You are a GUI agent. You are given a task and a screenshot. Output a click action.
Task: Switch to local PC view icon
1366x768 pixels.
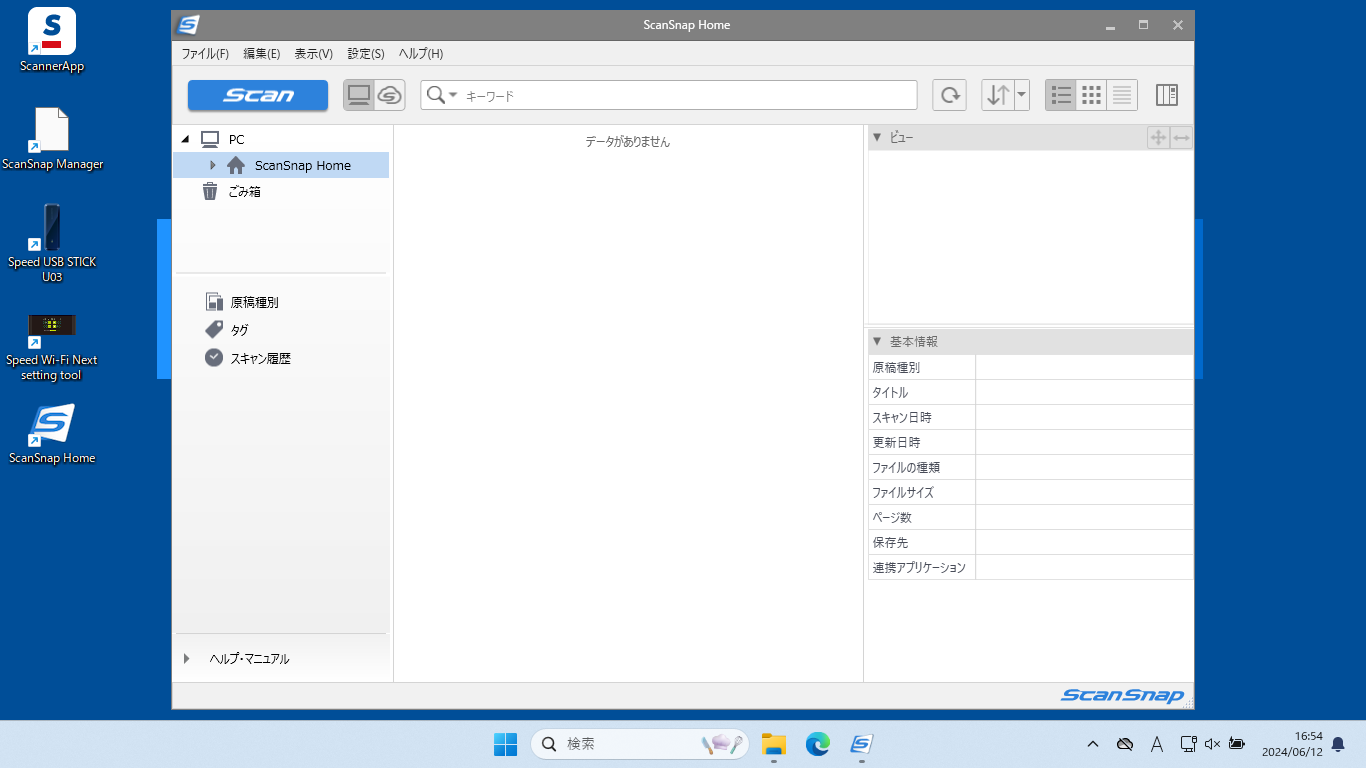point(359,95)
